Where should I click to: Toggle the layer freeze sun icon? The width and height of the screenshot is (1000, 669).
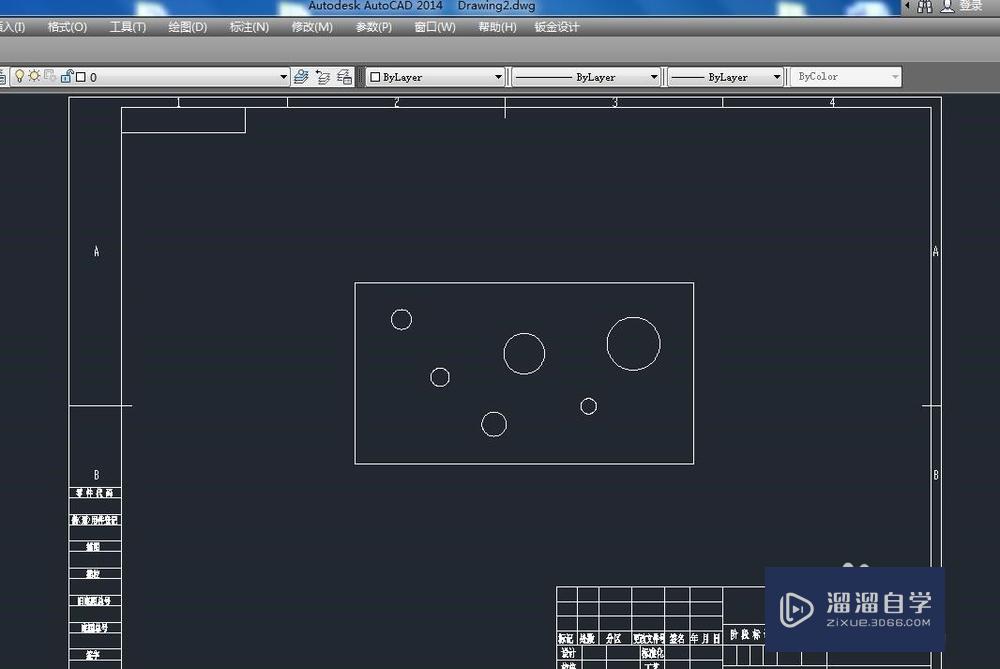pos(34,76)
